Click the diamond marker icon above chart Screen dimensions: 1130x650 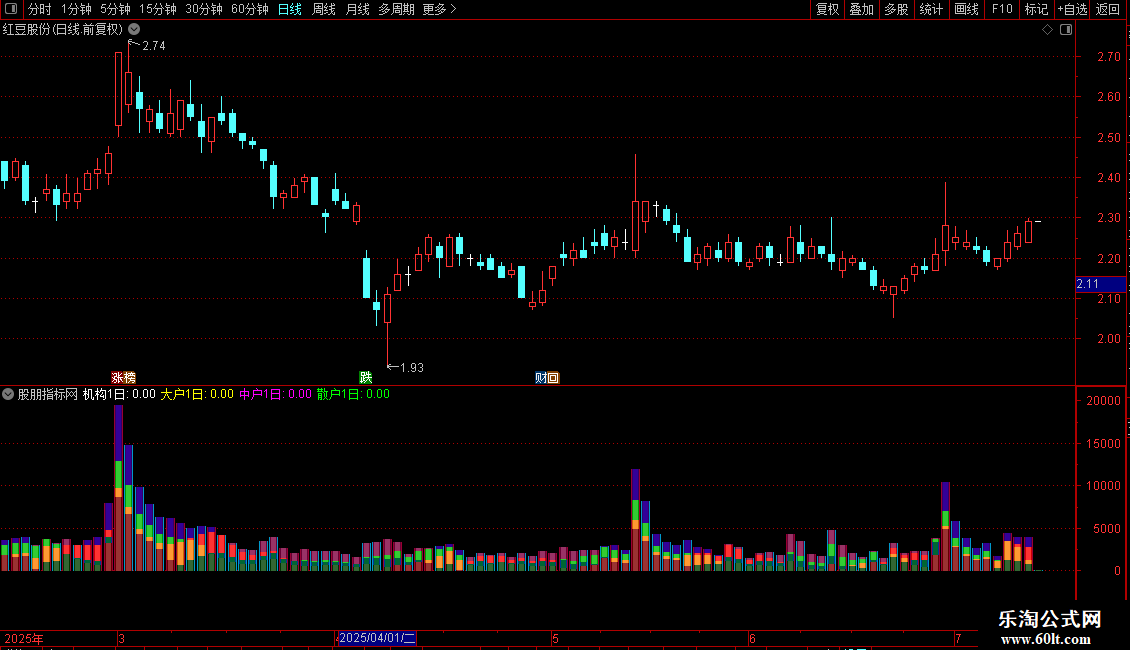pyautogui.click(x=1048, y=30)
